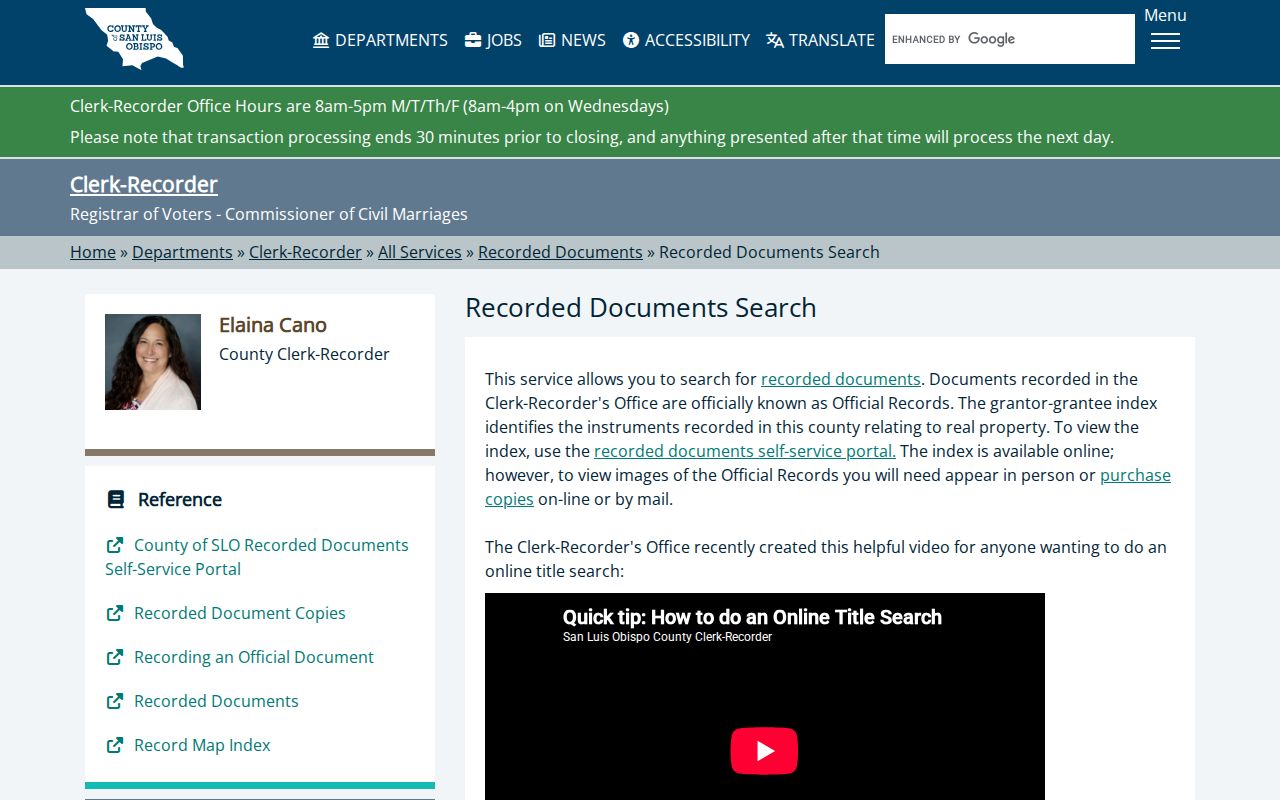Click external-link icon beside Recorded Document Copies

pyautogui.click(x=115, y=613)
